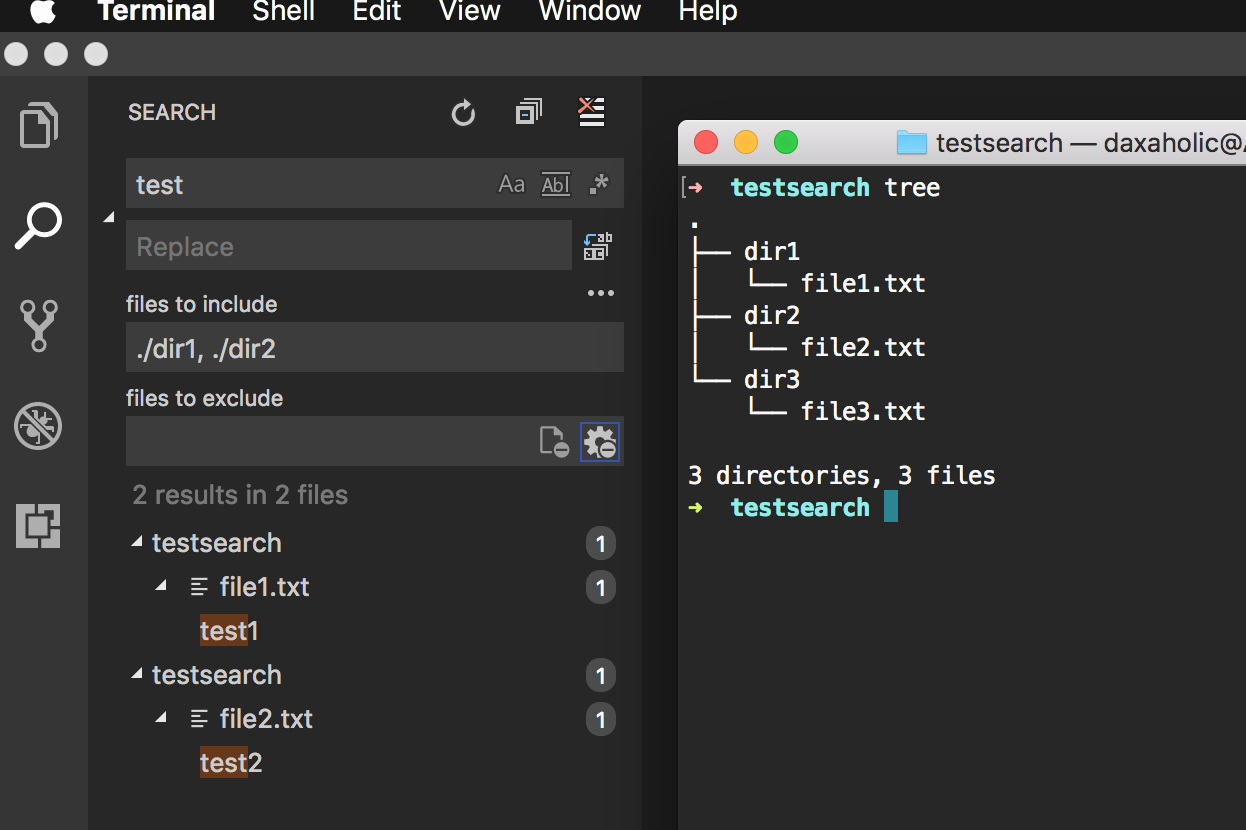1246x830 pixels.
Task: Open the Edit menu
Action: point(377,12)
